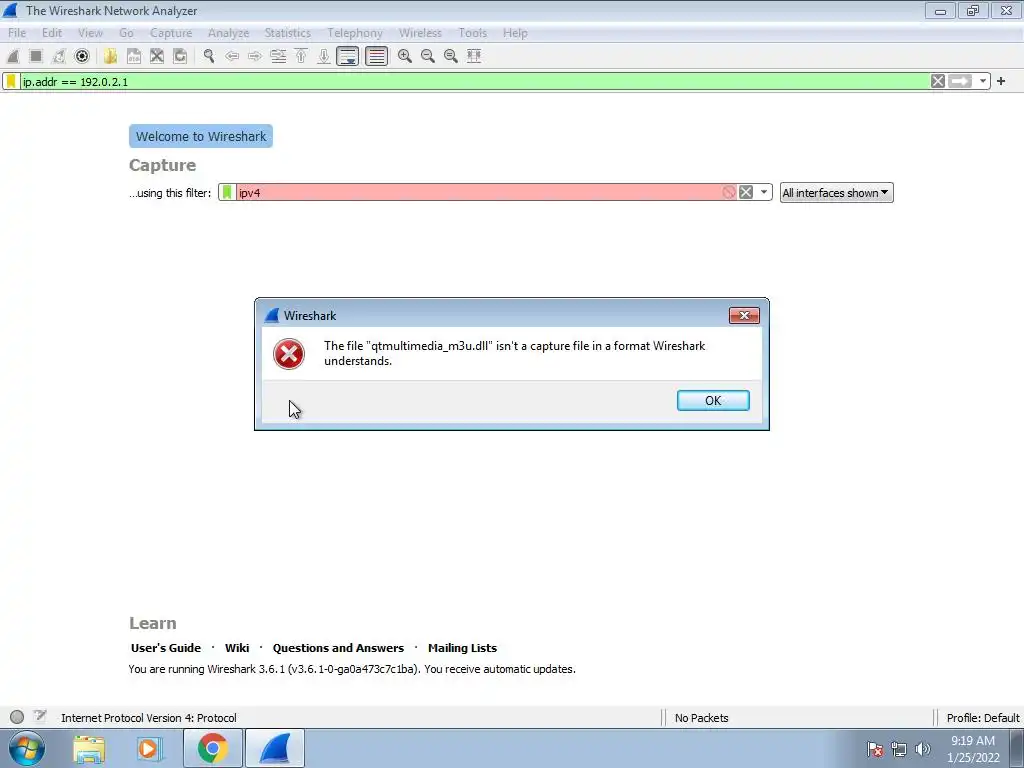The height and width of the screenshot is (768, 1024).
Task: Open the Wiki link
Action: [x=236, y=648]
